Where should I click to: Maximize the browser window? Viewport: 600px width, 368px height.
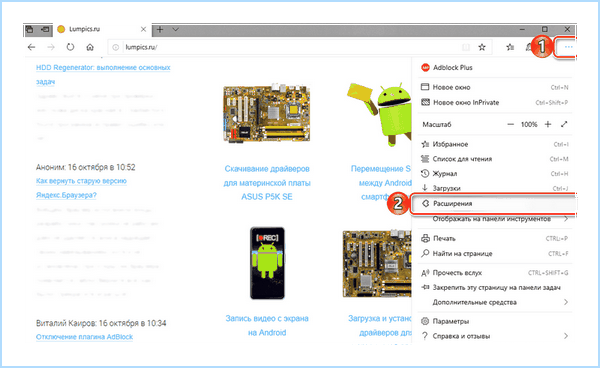tap(545, 29)
